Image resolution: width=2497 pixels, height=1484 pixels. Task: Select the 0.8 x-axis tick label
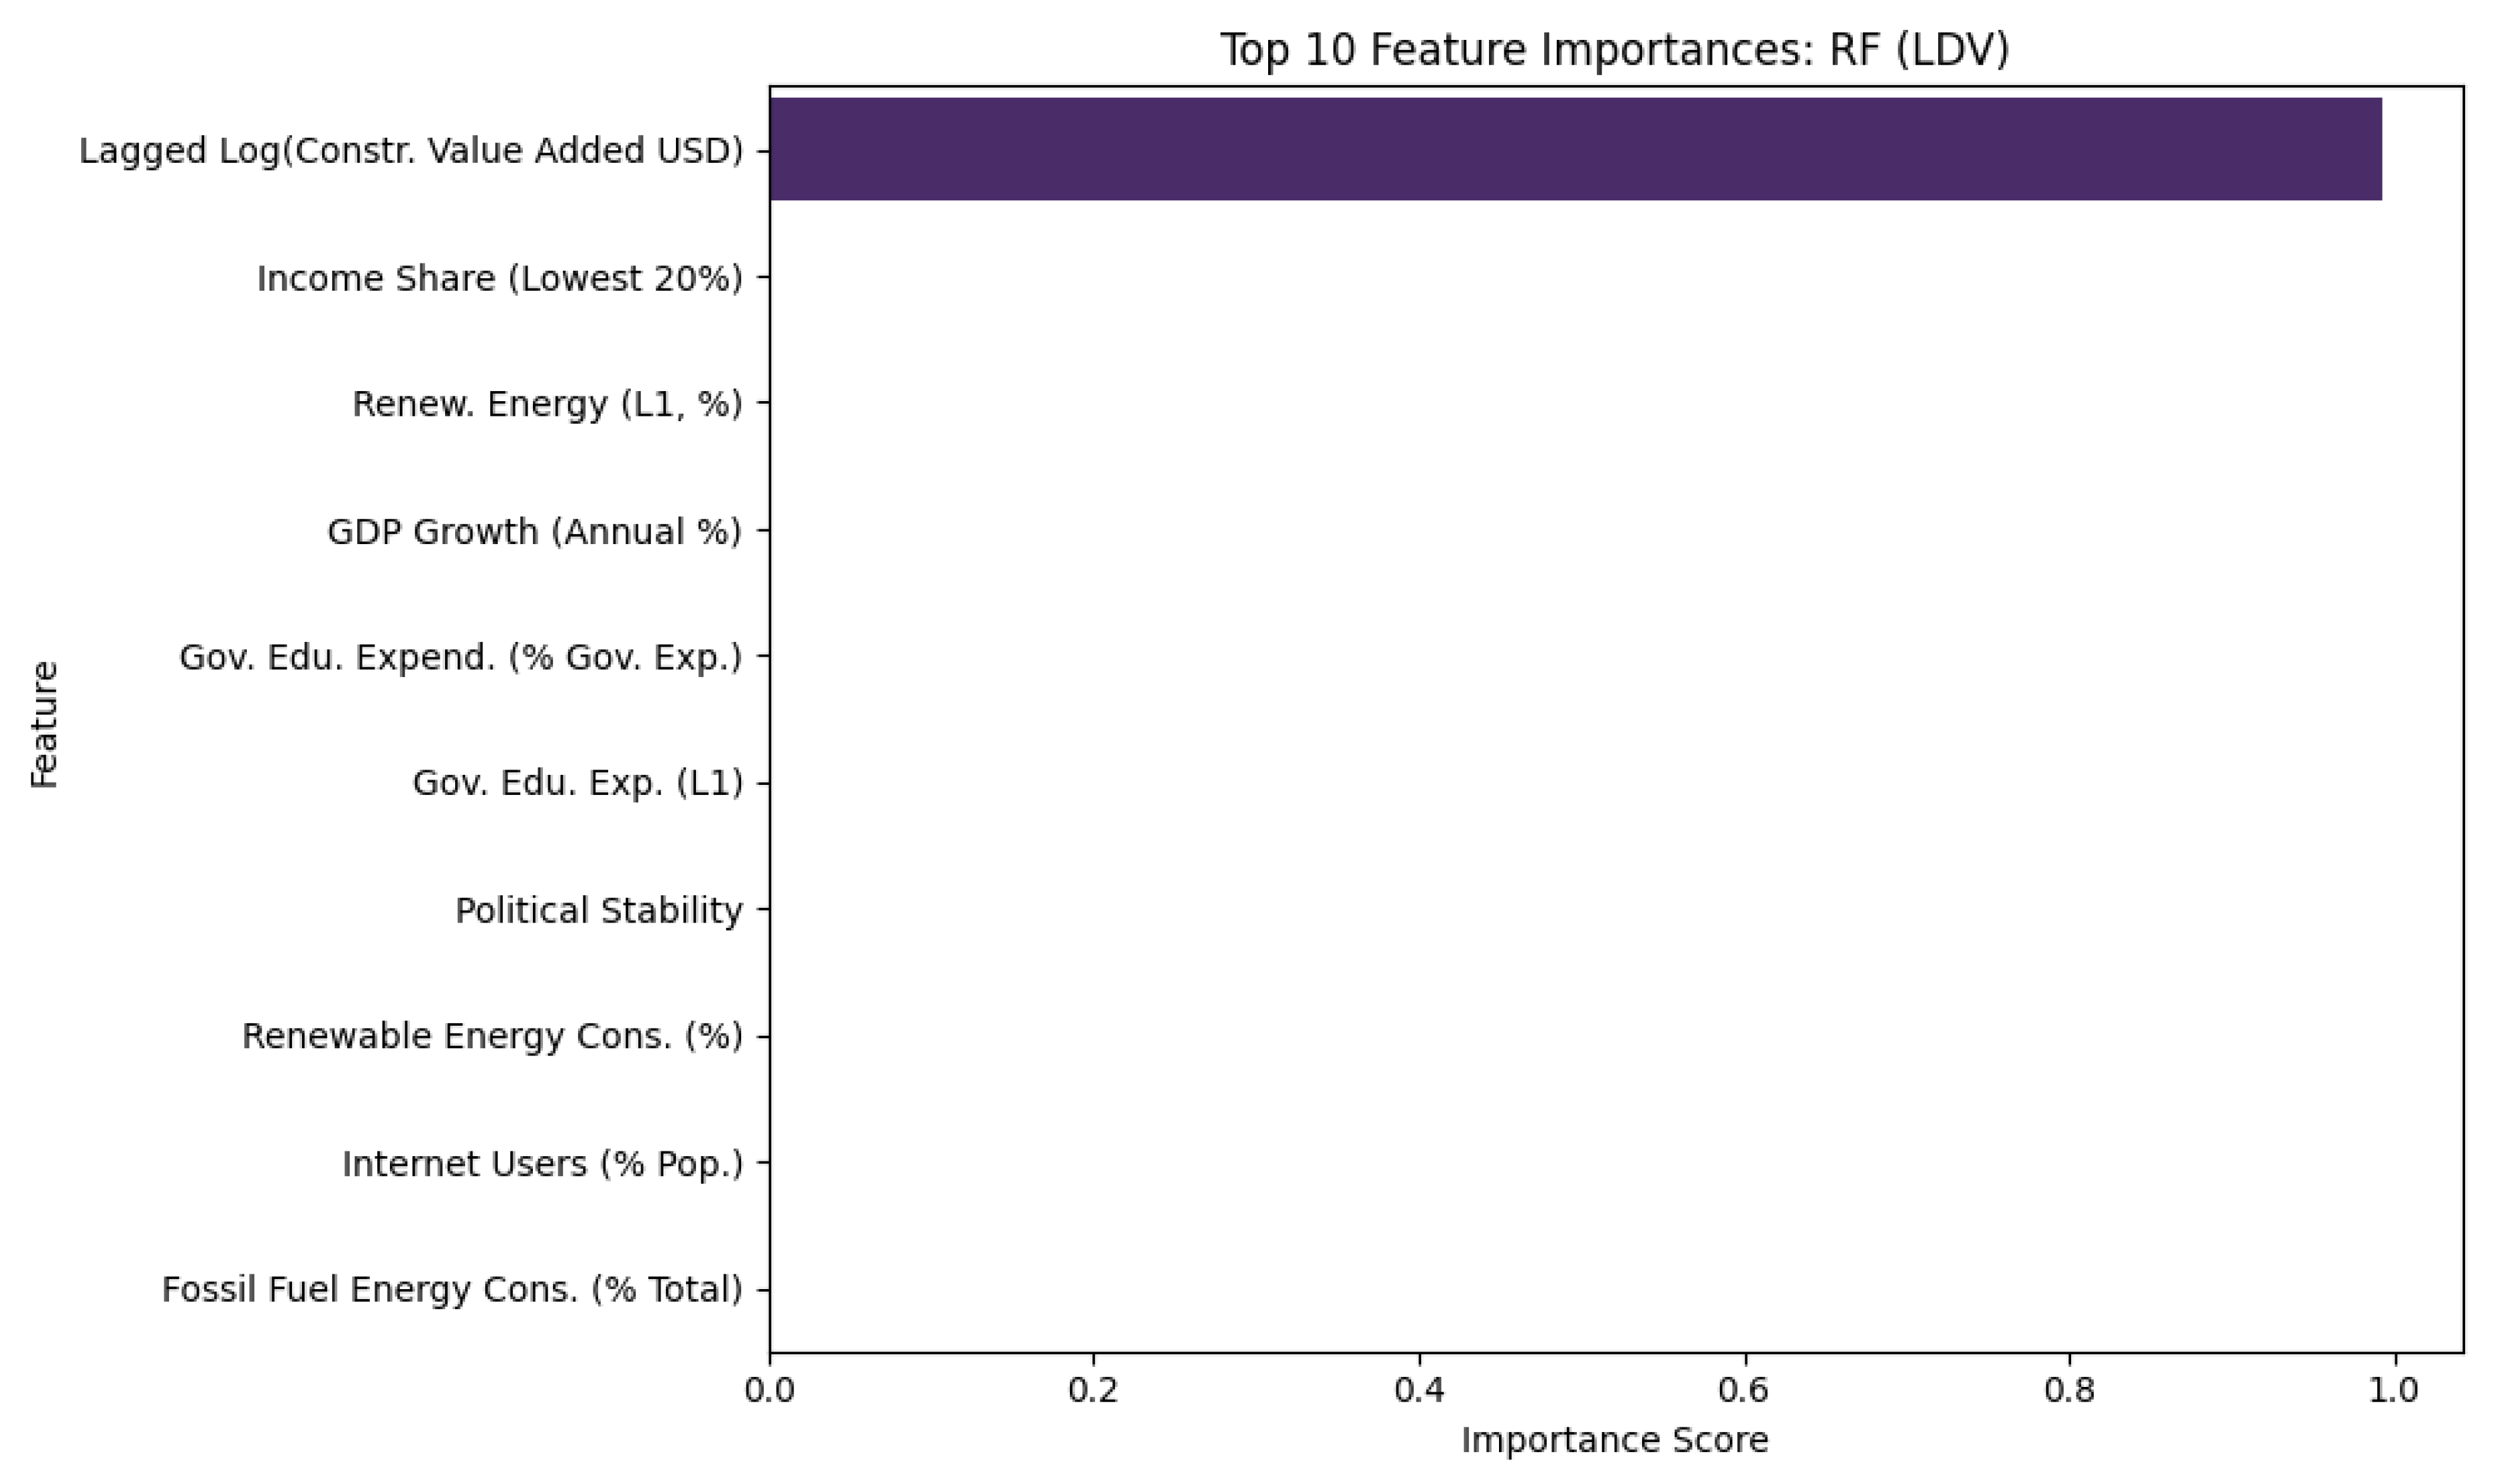pos(2069,1391)
